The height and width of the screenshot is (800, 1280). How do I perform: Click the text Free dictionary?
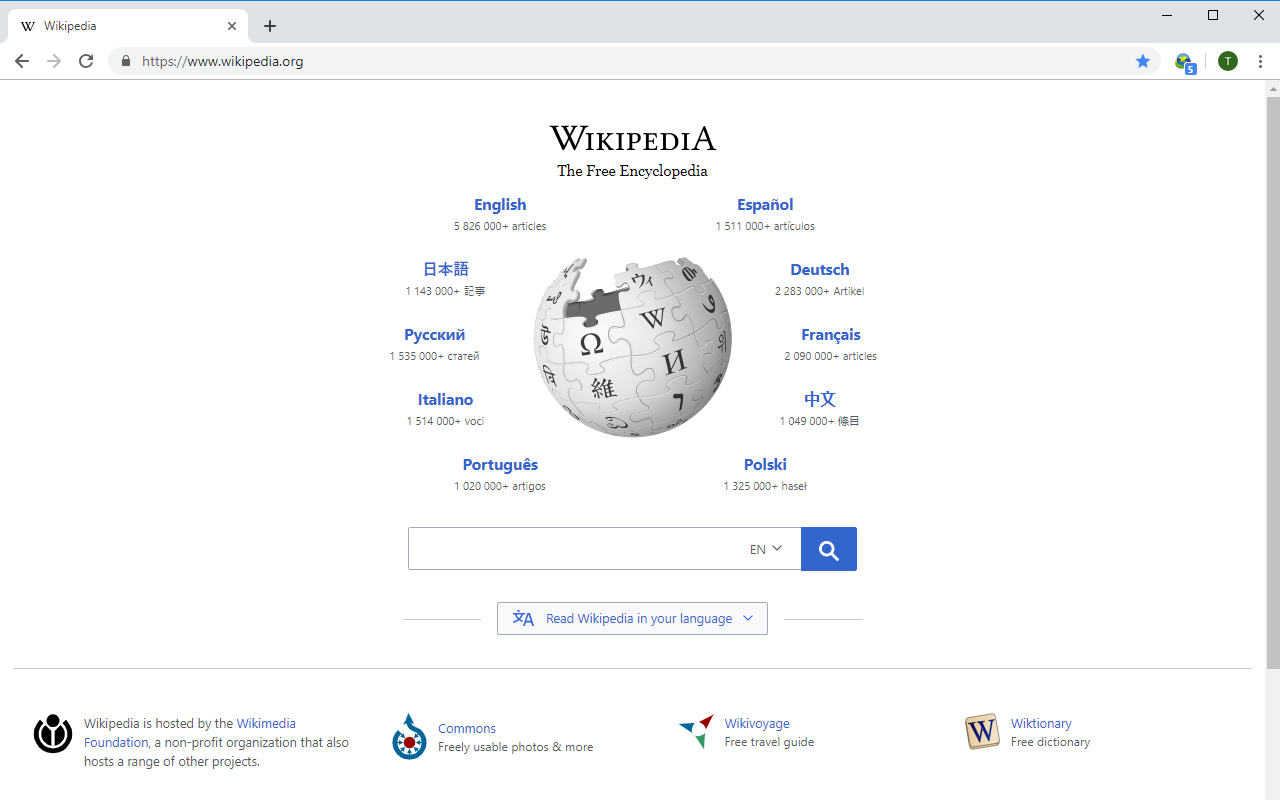[1050, 742]
